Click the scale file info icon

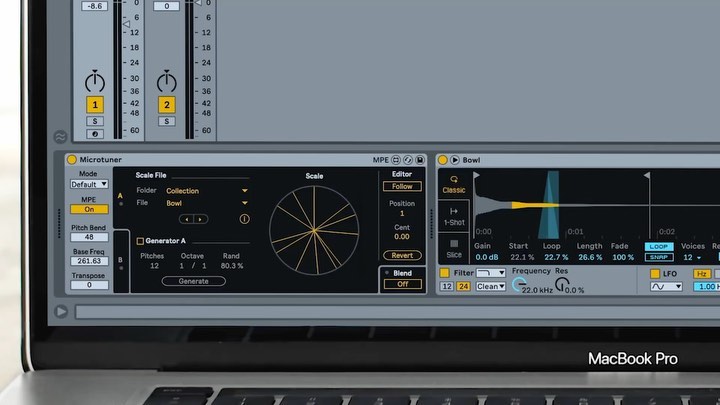pos(244,218)
